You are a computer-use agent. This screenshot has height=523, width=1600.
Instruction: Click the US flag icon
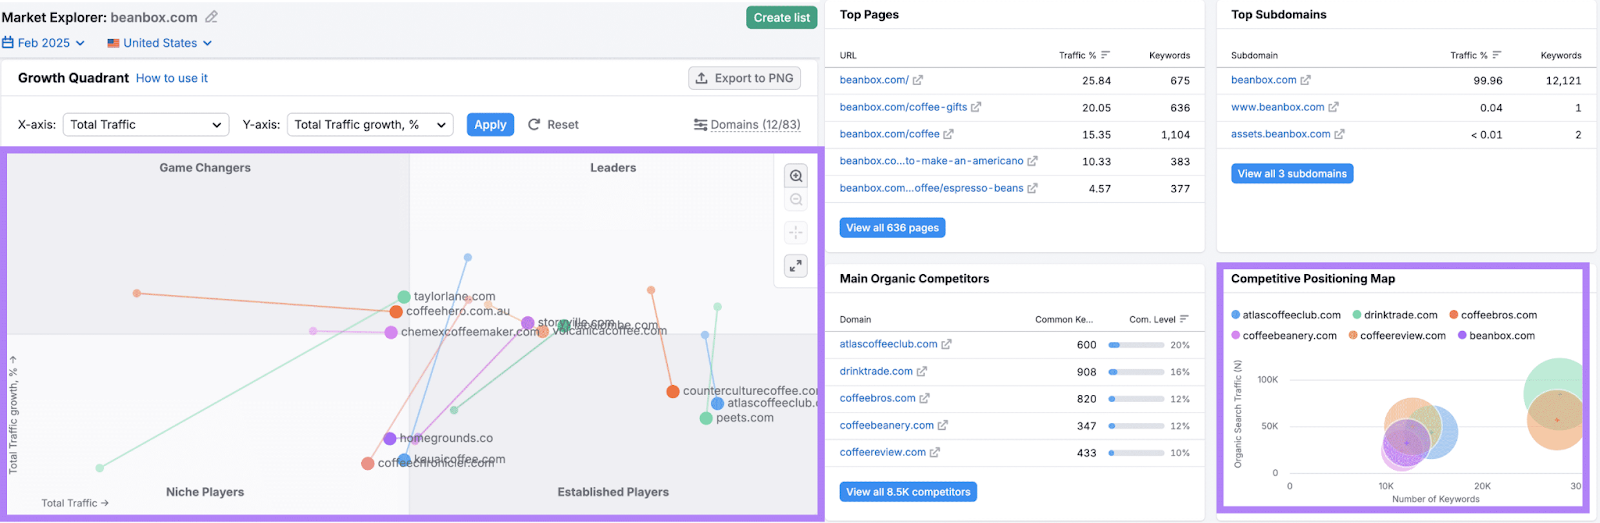click(113, 43)
